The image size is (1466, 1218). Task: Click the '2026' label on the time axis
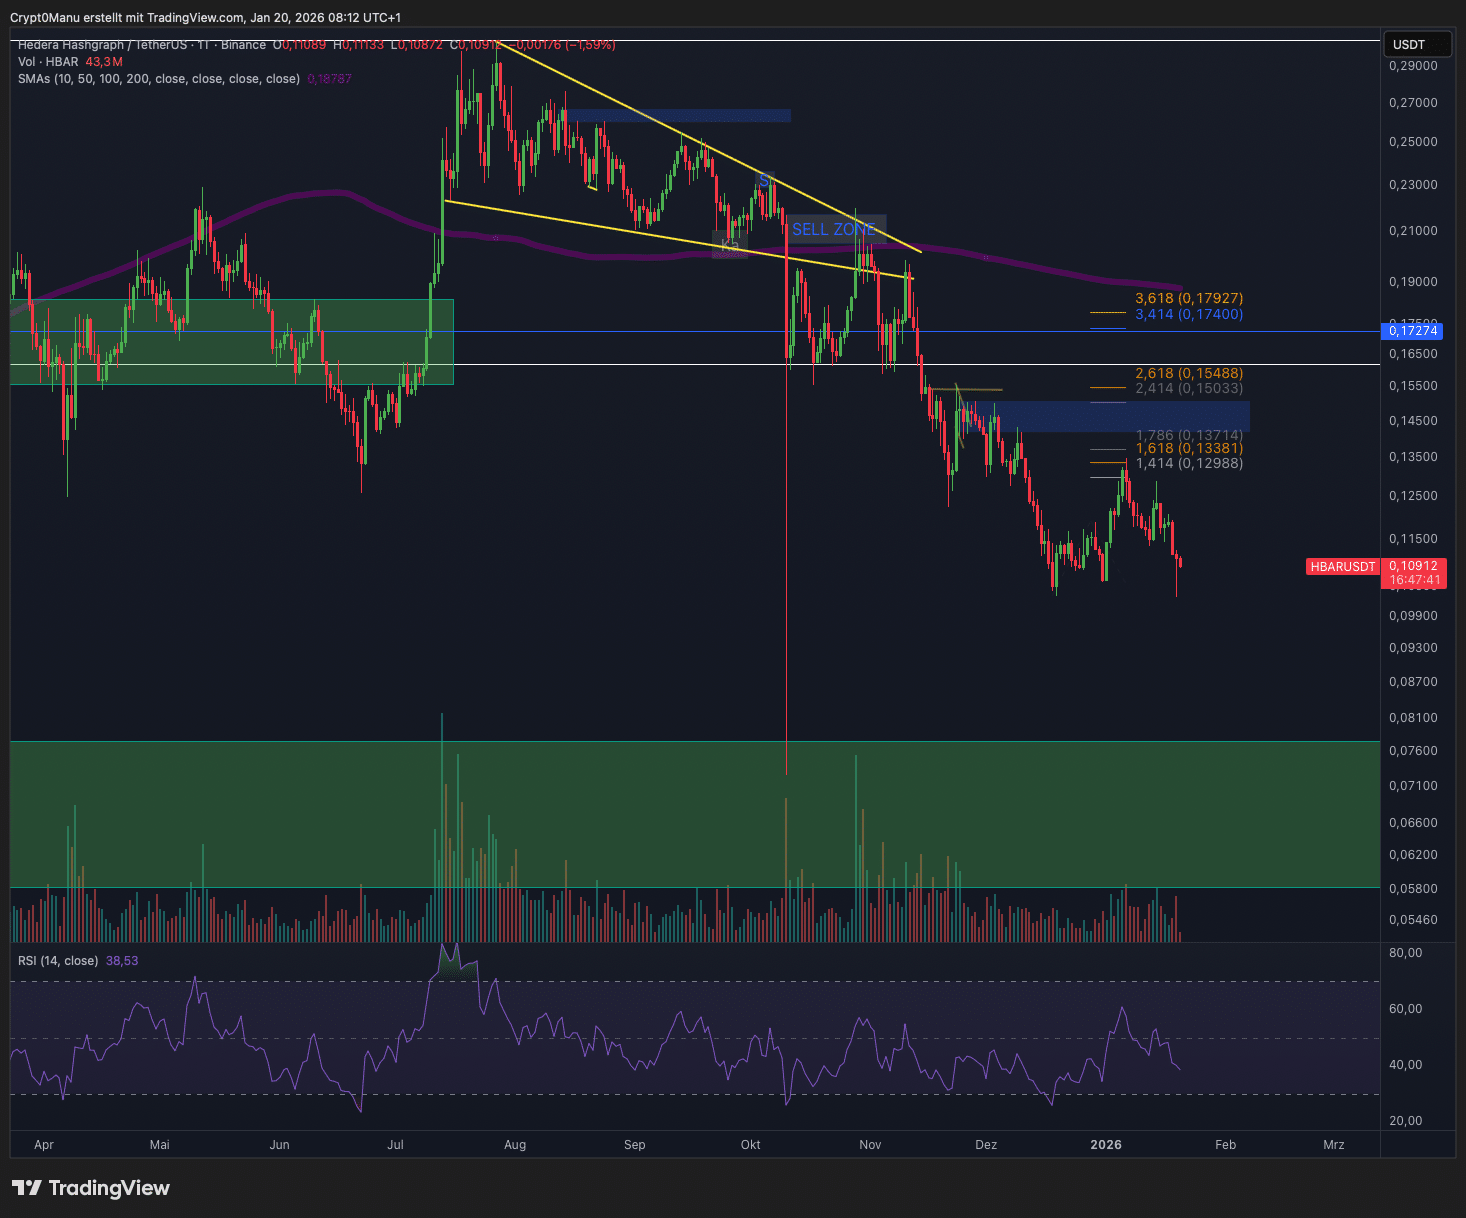point(1106,1145)
